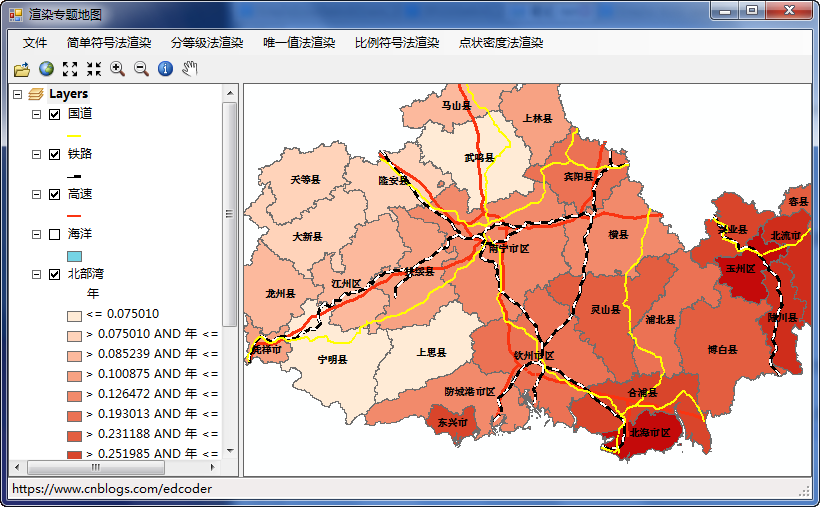Viewport: 820px width, 507px height.
Task: Select the fixed zoom out arrows icon
Action: click(x=94, y=69)
